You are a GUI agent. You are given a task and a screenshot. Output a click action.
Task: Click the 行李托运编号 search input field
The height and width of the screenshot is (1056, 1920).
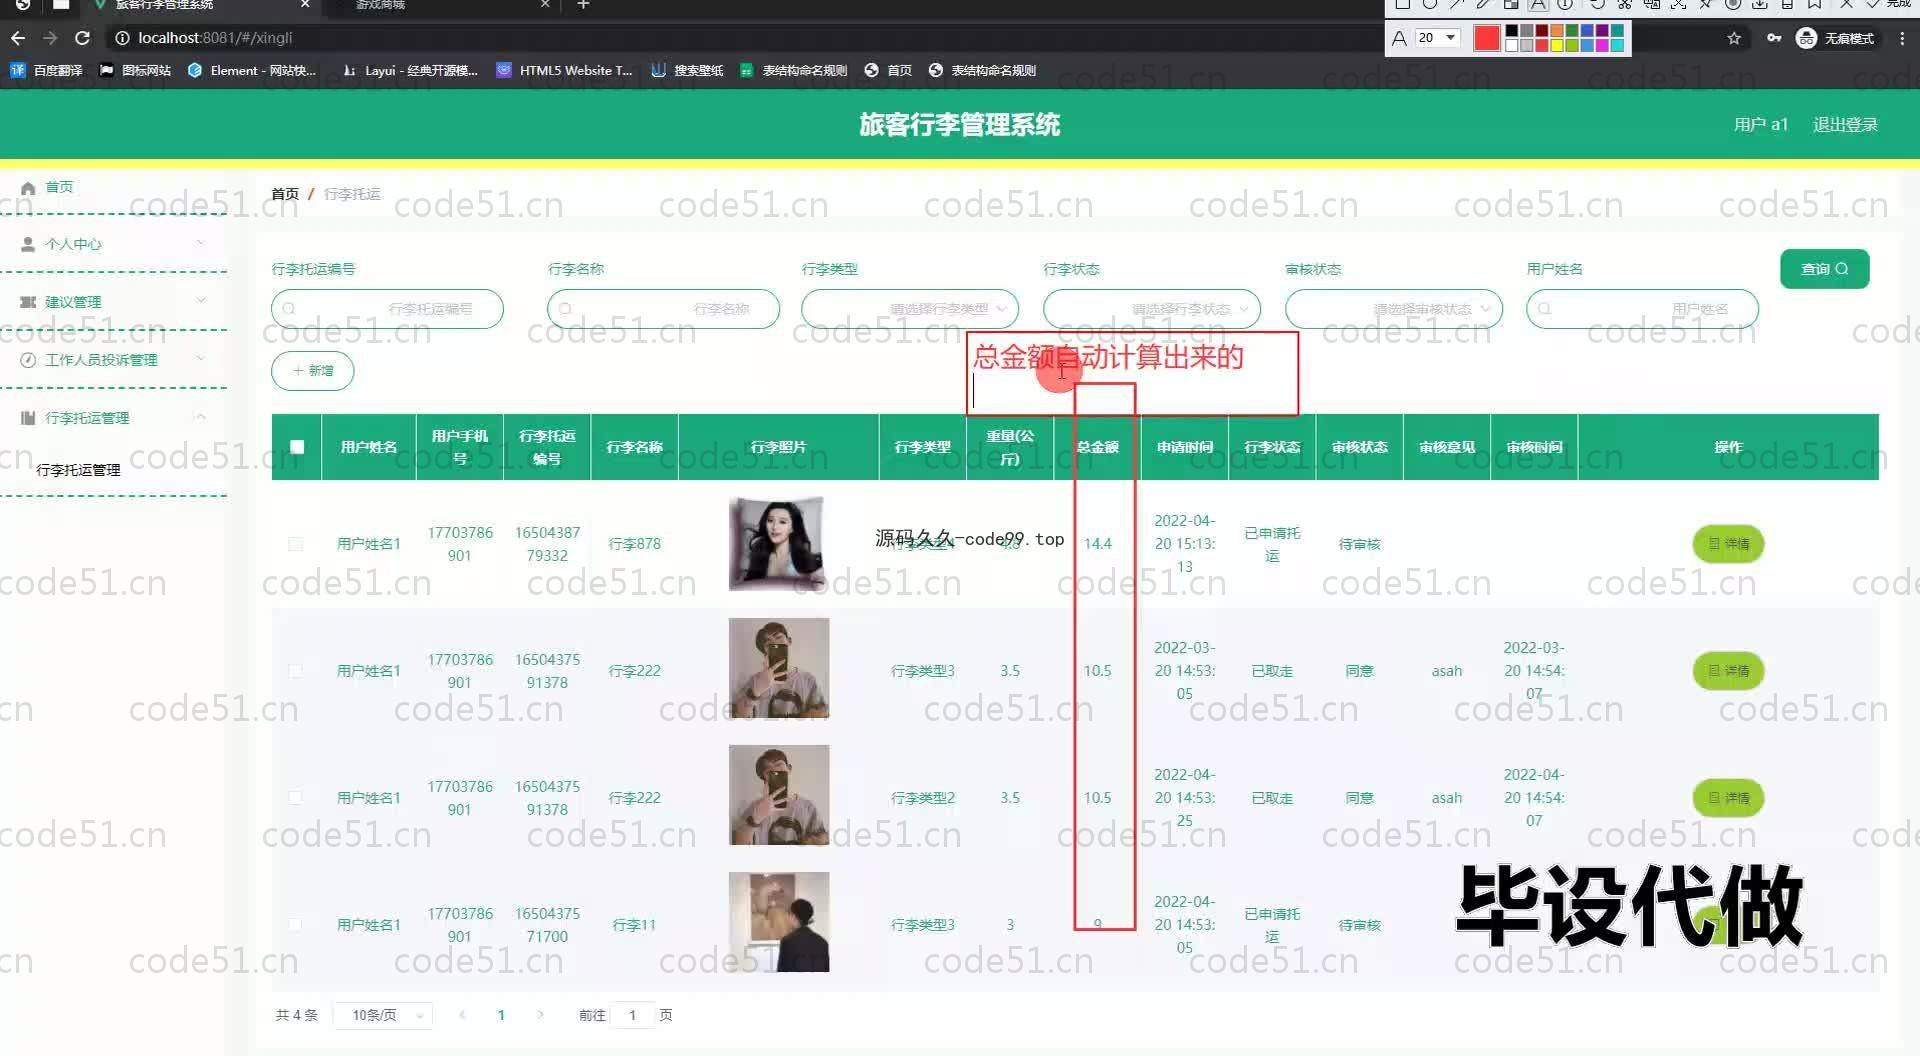[x=387, y=309]
